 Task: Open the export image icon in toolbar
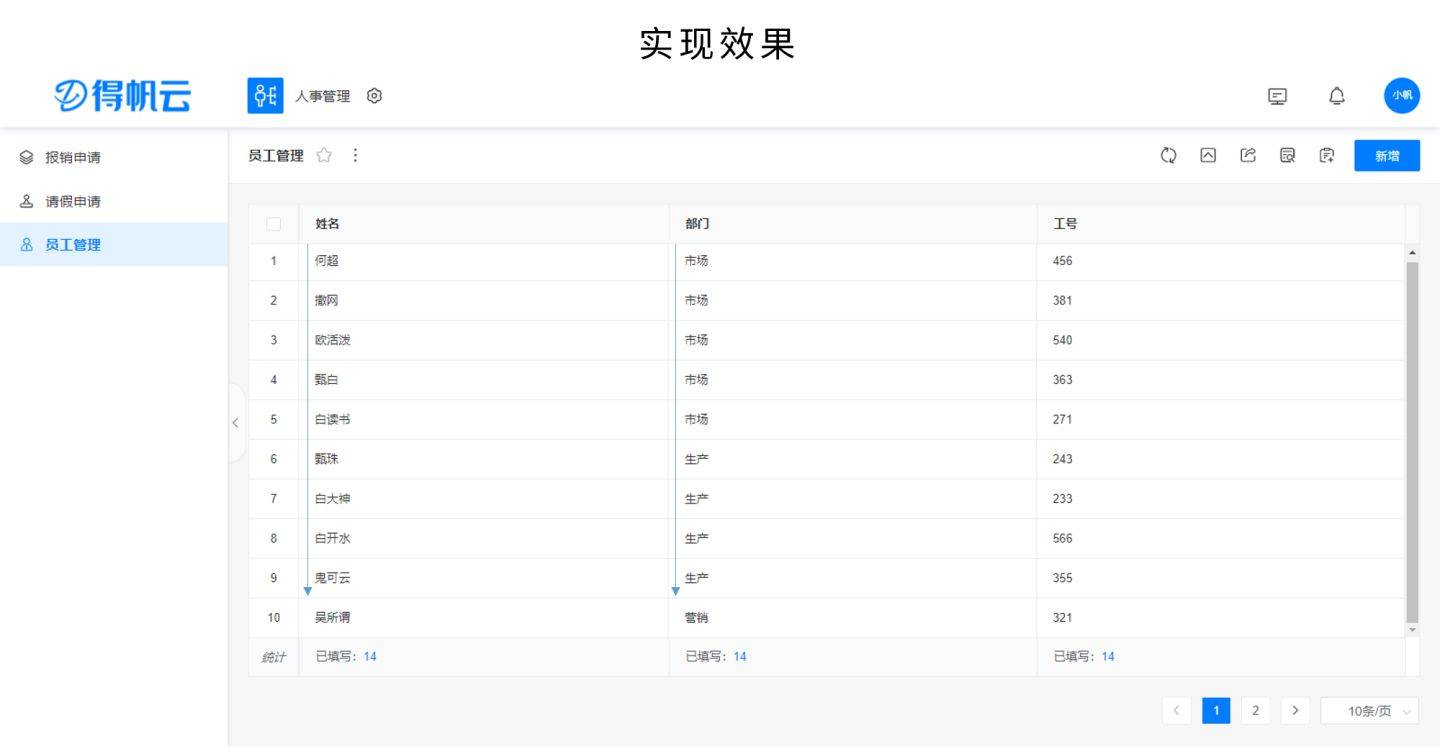(1208, 155)
